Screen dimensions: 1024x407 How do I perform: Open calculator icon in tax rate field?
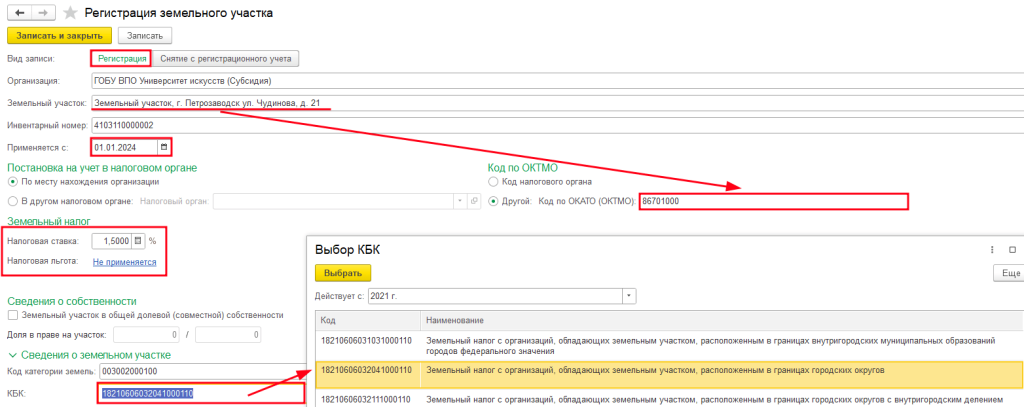click(x=138, y=241)
